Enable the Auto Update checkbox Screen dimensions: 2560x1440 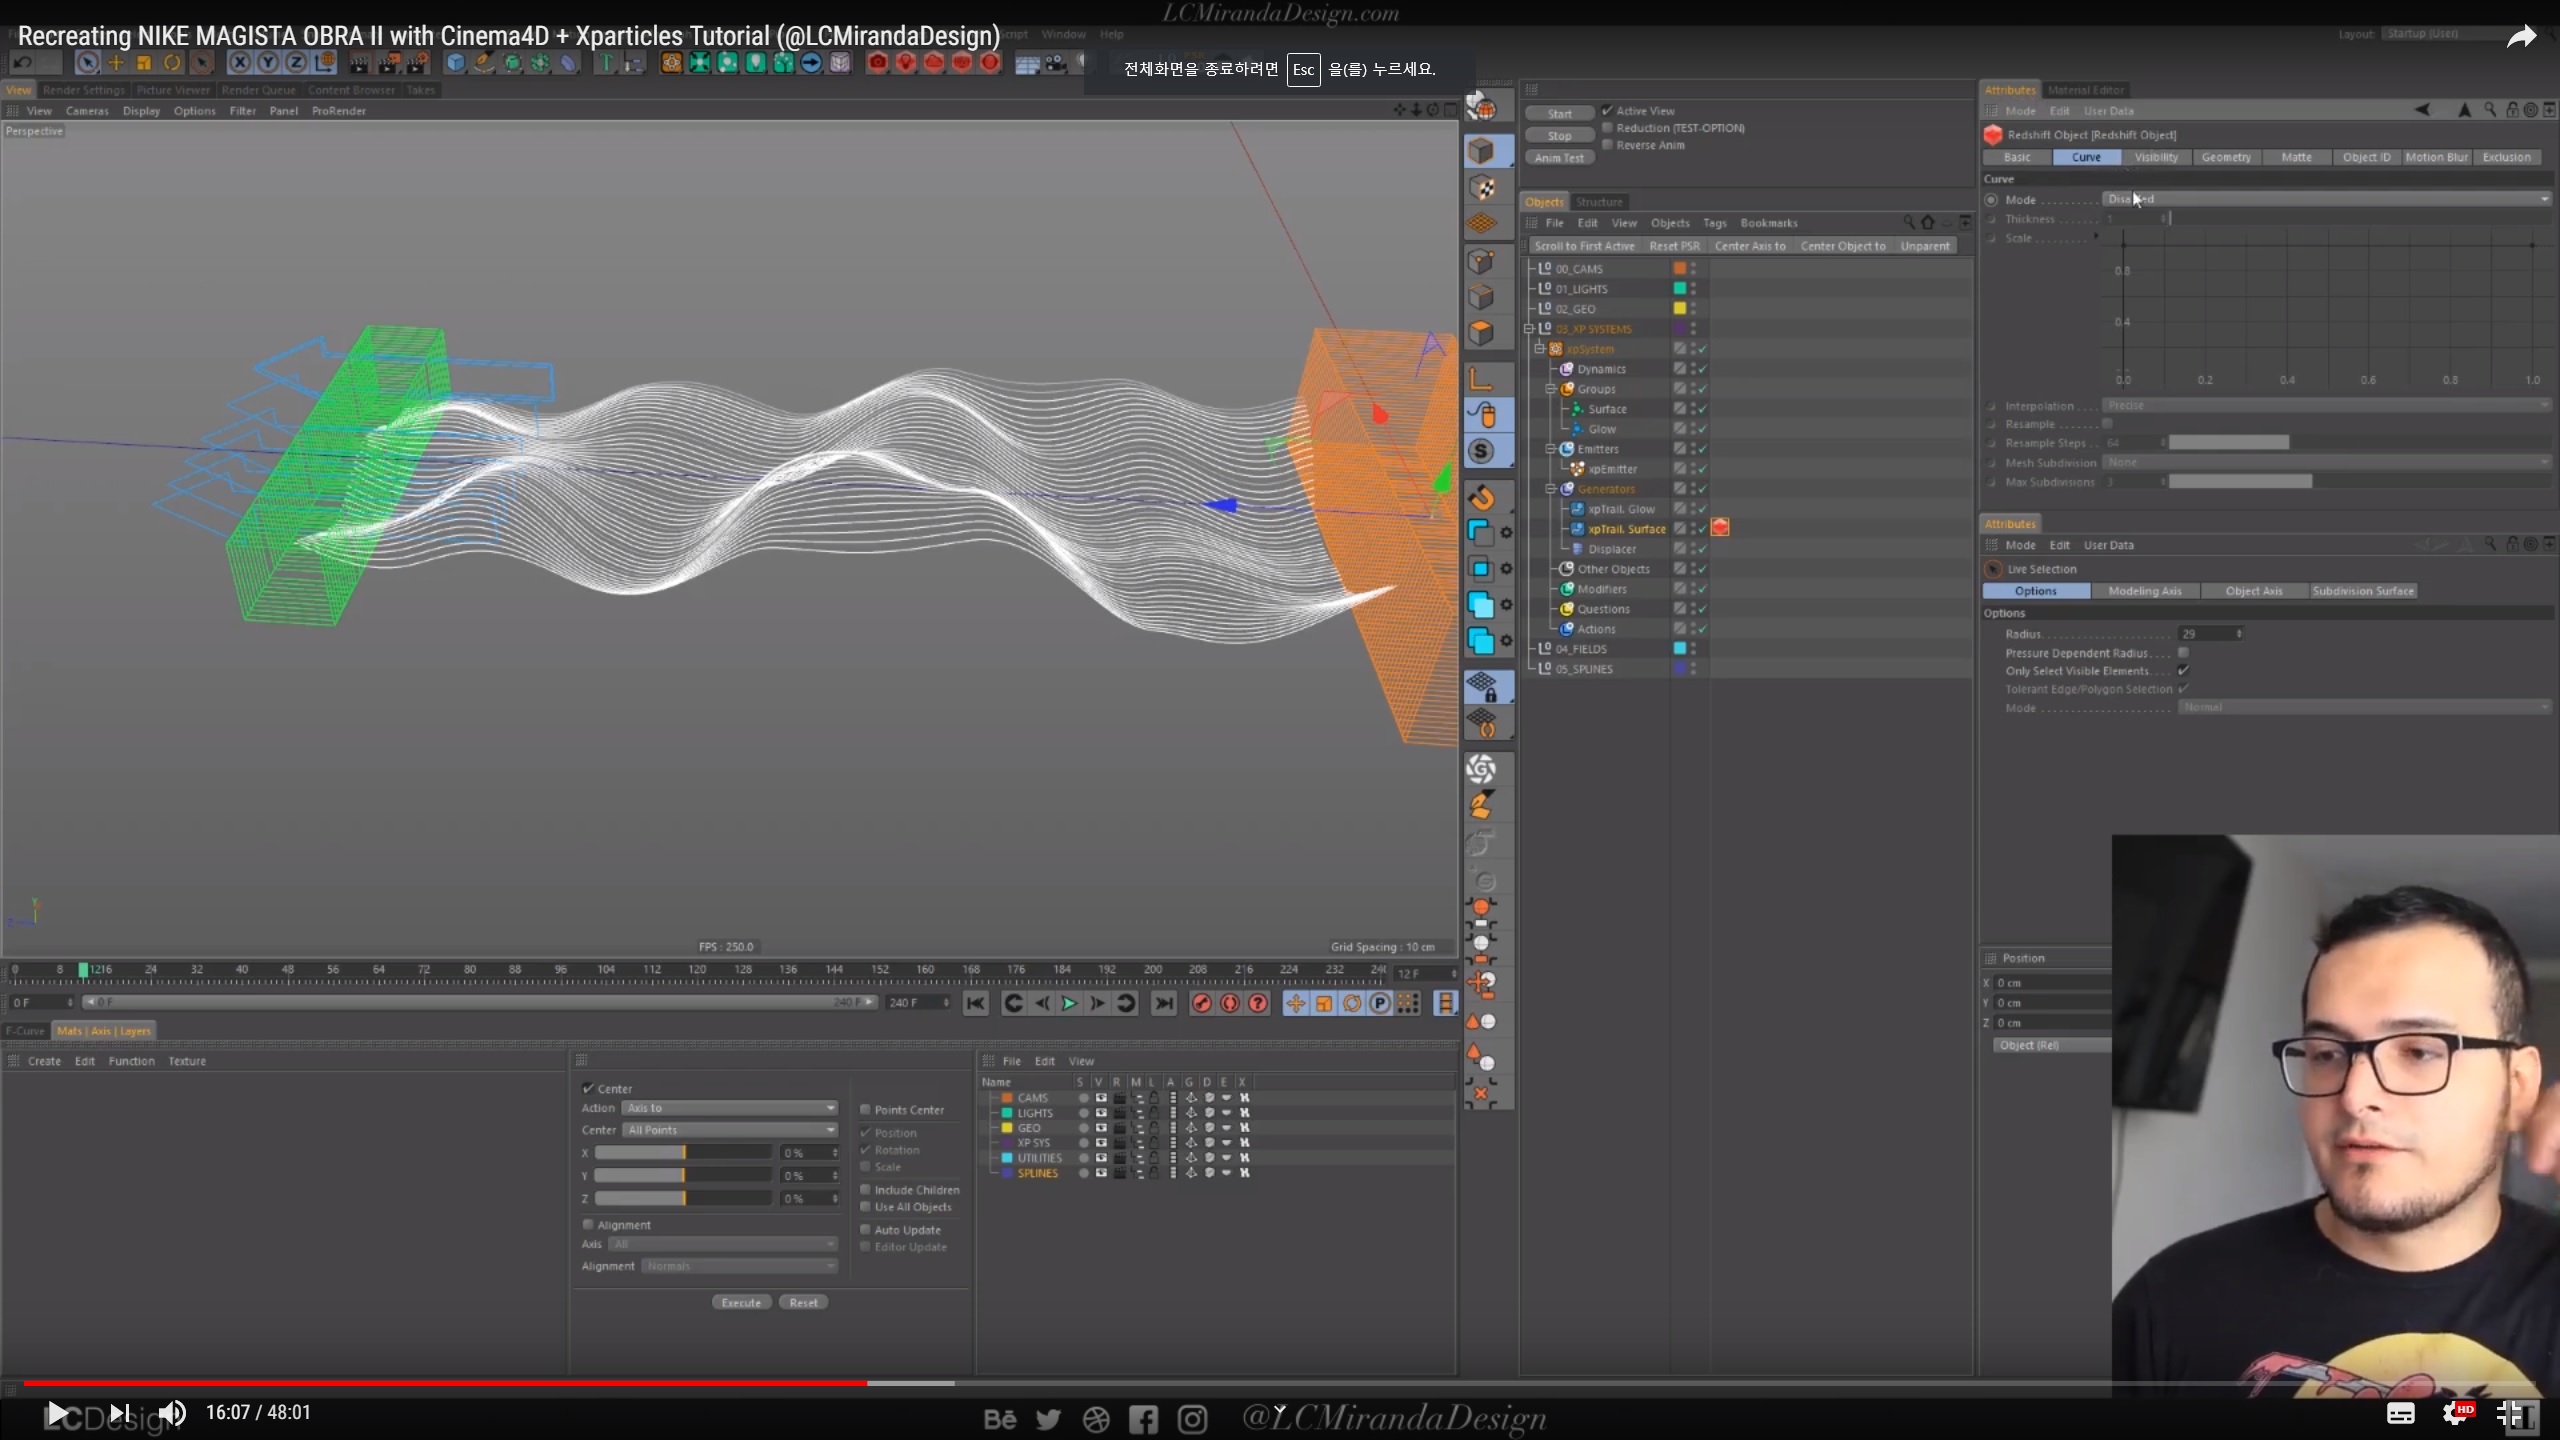[x=865, y=1229]
